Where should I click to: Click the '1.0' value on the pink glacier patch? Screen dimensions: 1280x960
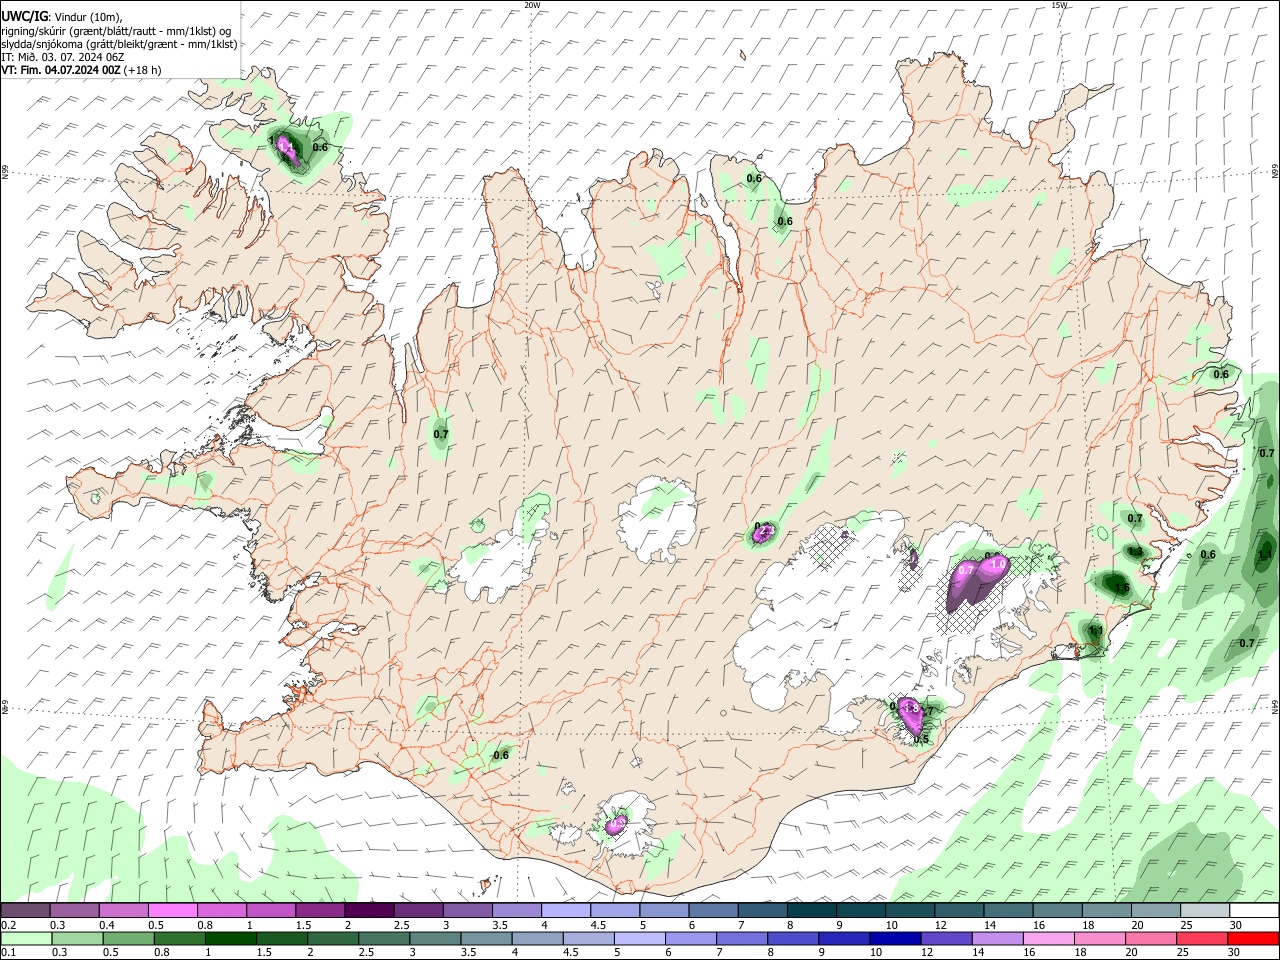[997, 564]
